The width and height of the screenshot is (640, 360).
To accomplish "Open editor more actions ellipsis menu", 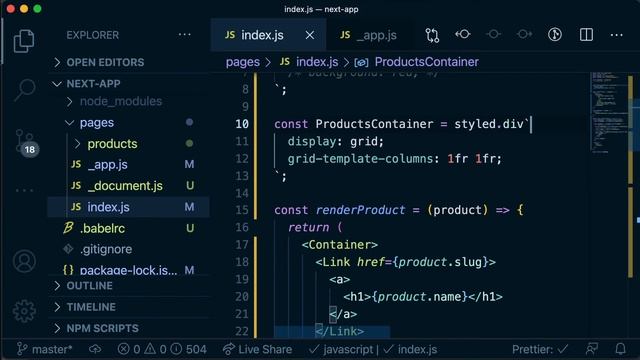I will pos(616,35).
